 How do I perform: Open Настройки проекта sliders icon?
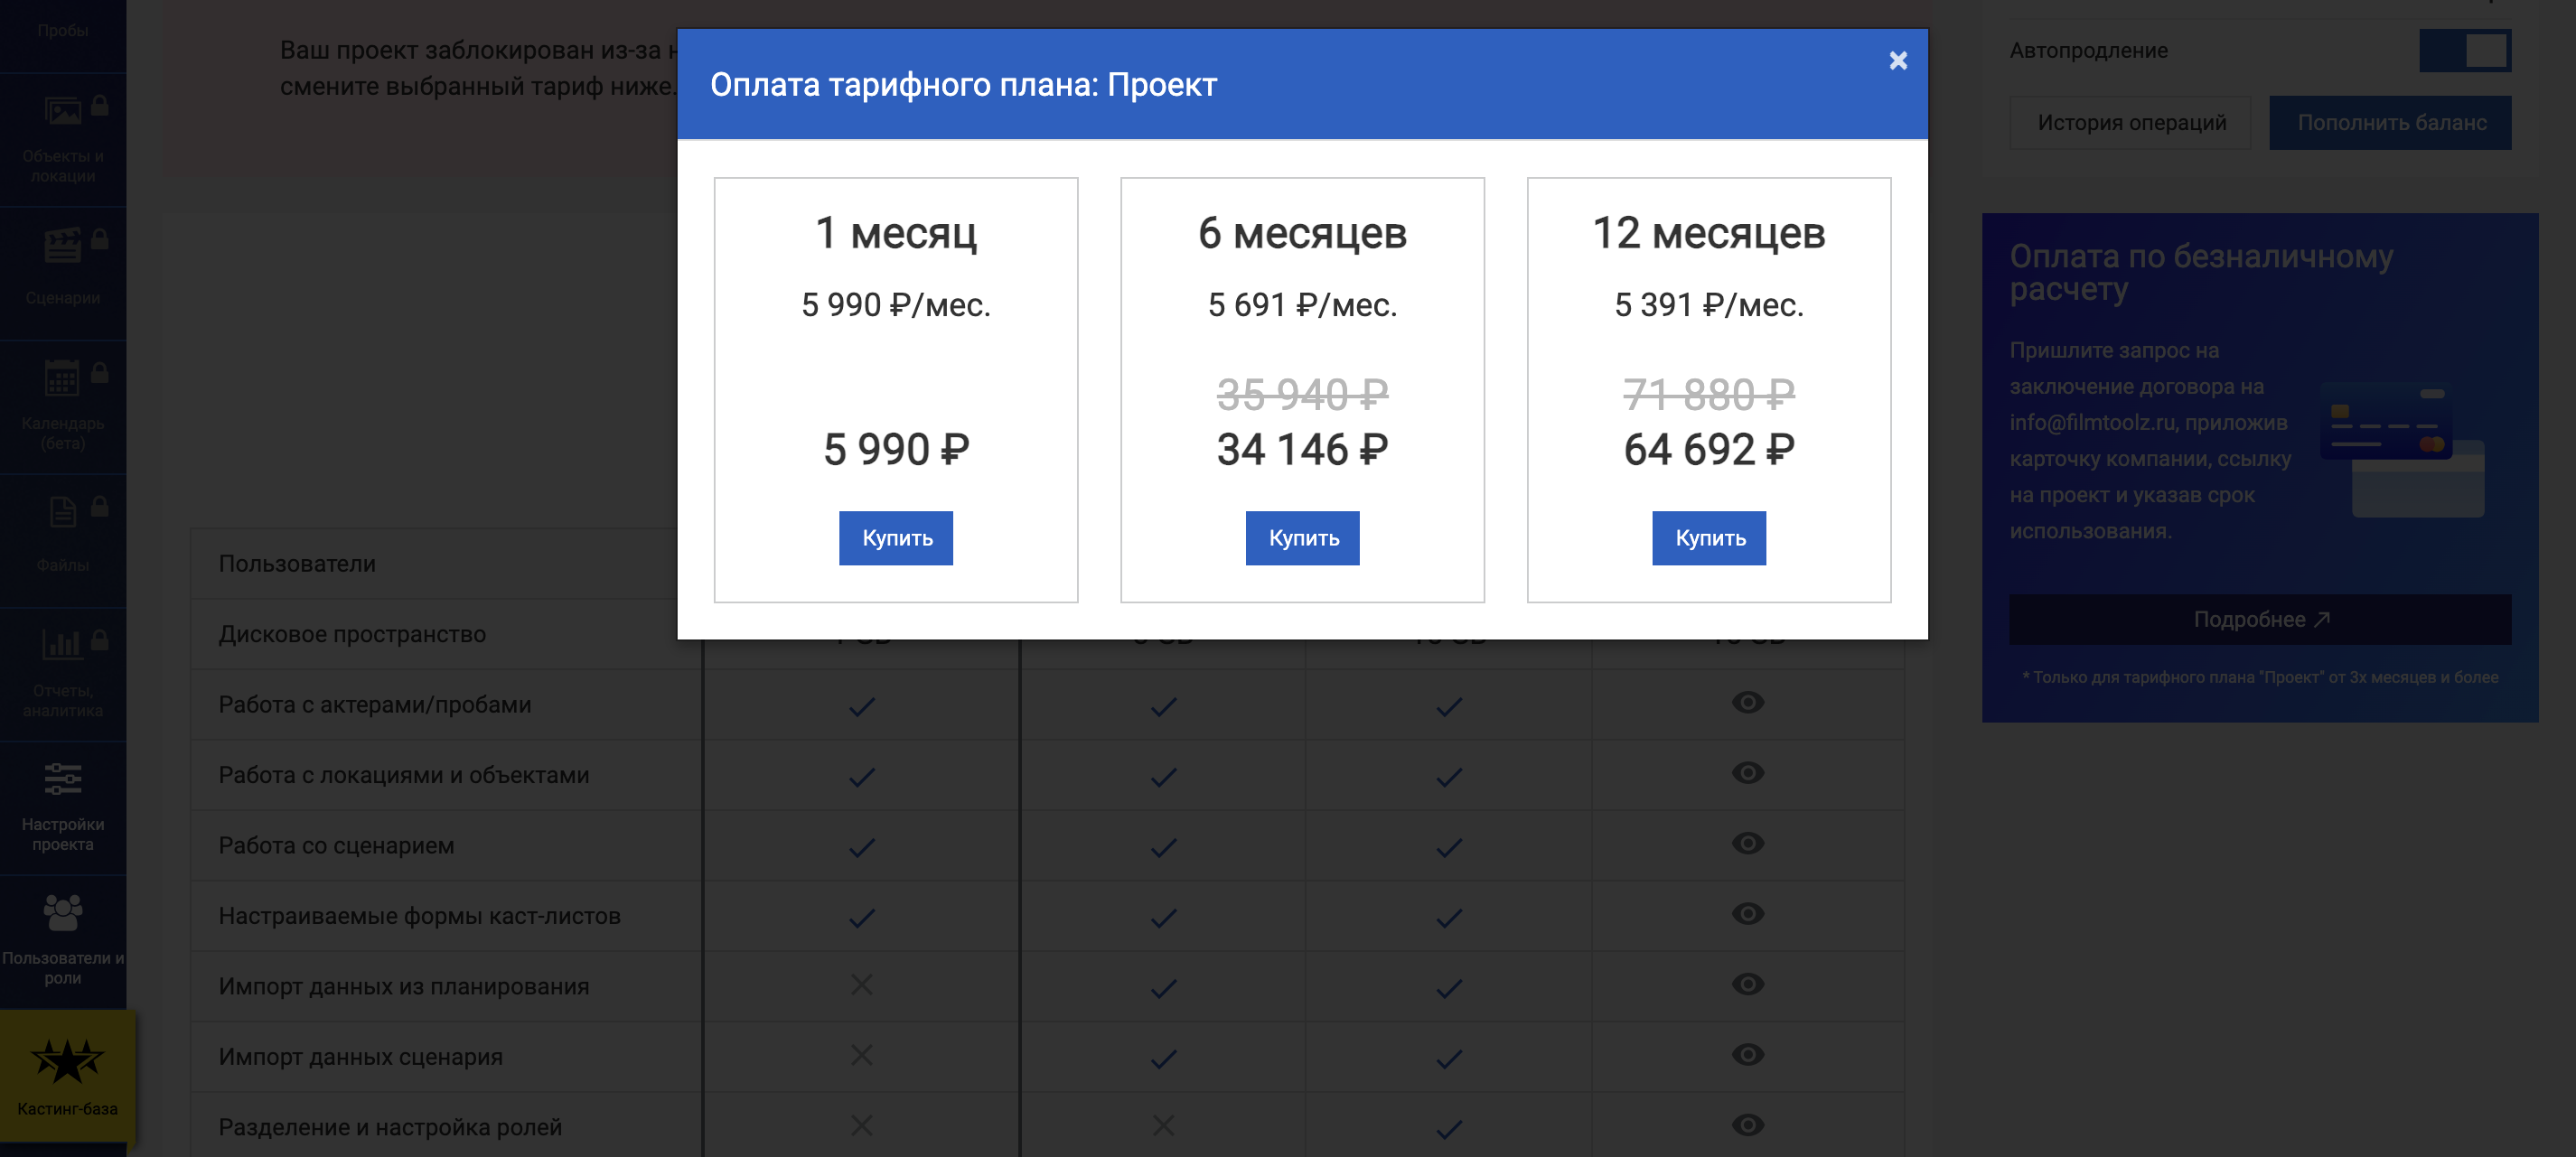point(63,779)
